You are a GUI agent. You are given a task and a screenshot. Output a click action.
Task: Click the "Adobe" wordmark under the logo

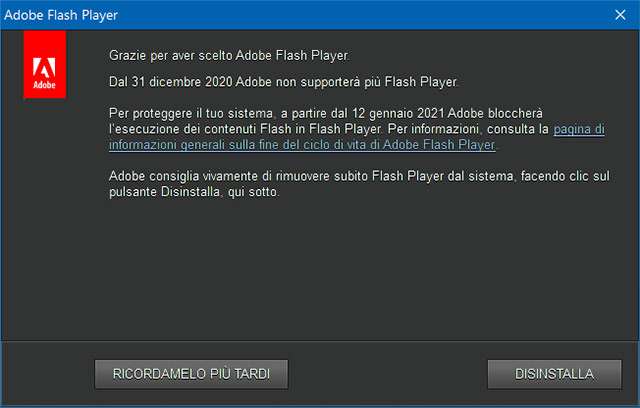(45, 86)
